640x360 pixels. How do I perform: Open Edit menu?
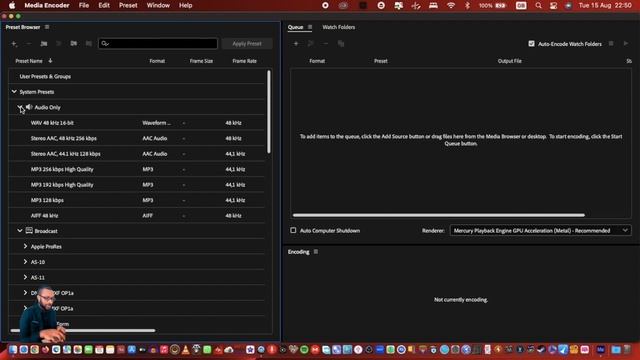104,5
